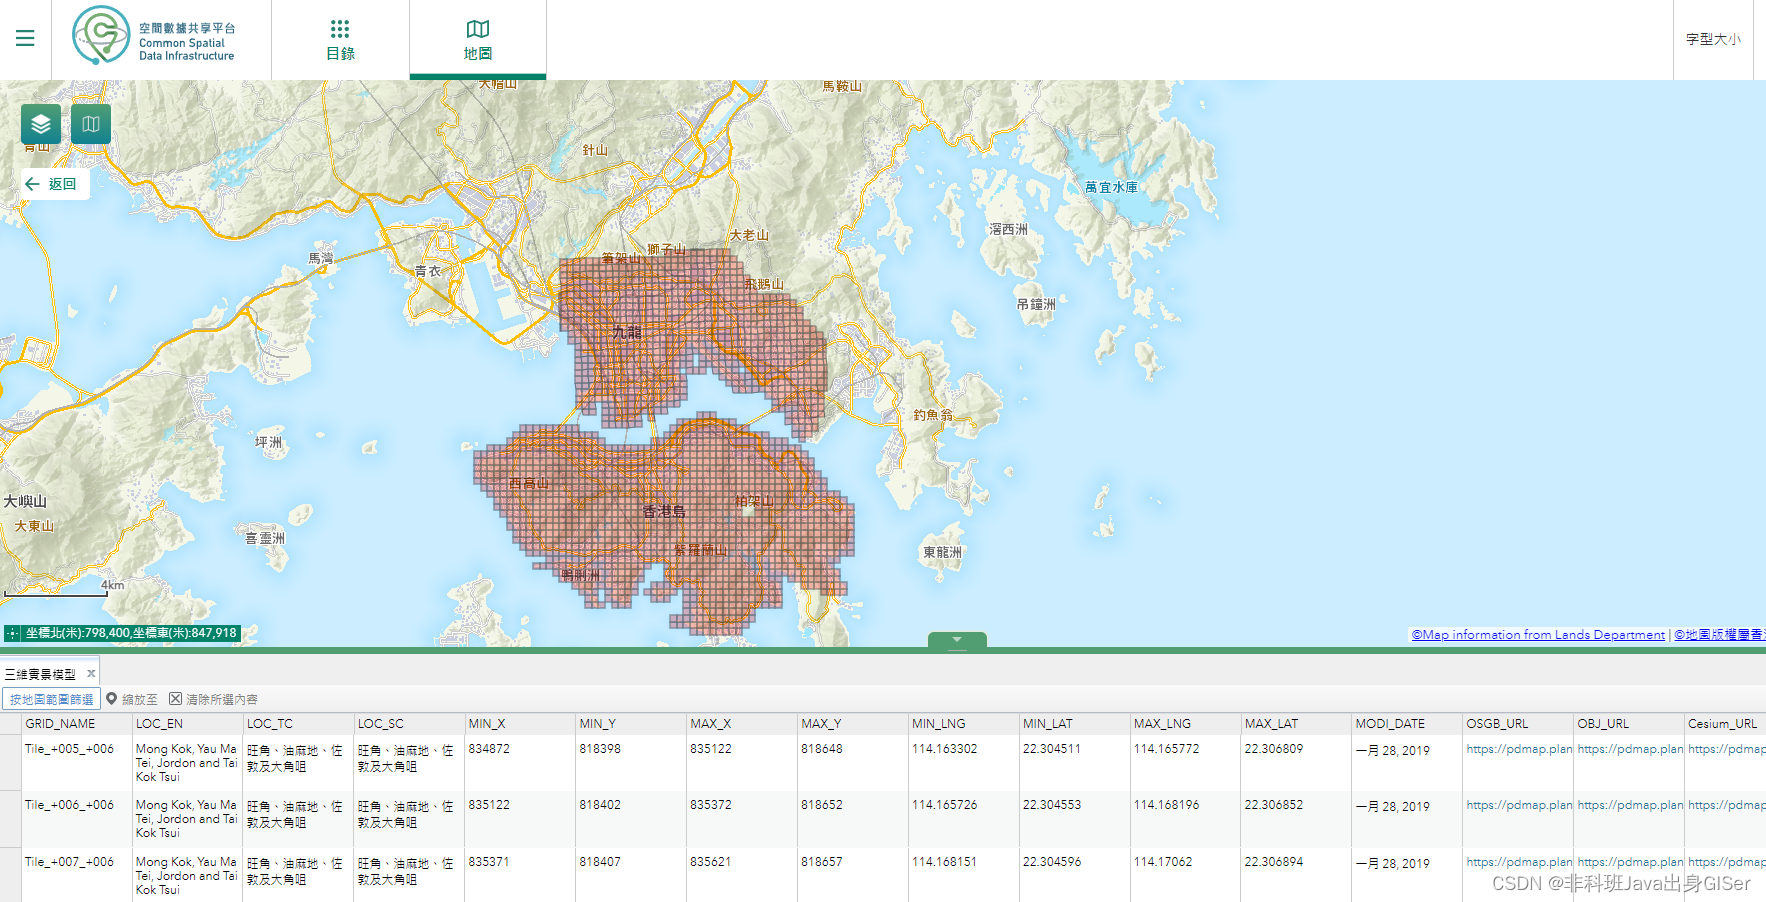This screenshot has height=902, width=1766.
Task: Click MIN_LNG value 114.163302
Action: pyautogui.click(x=944, y=749)
